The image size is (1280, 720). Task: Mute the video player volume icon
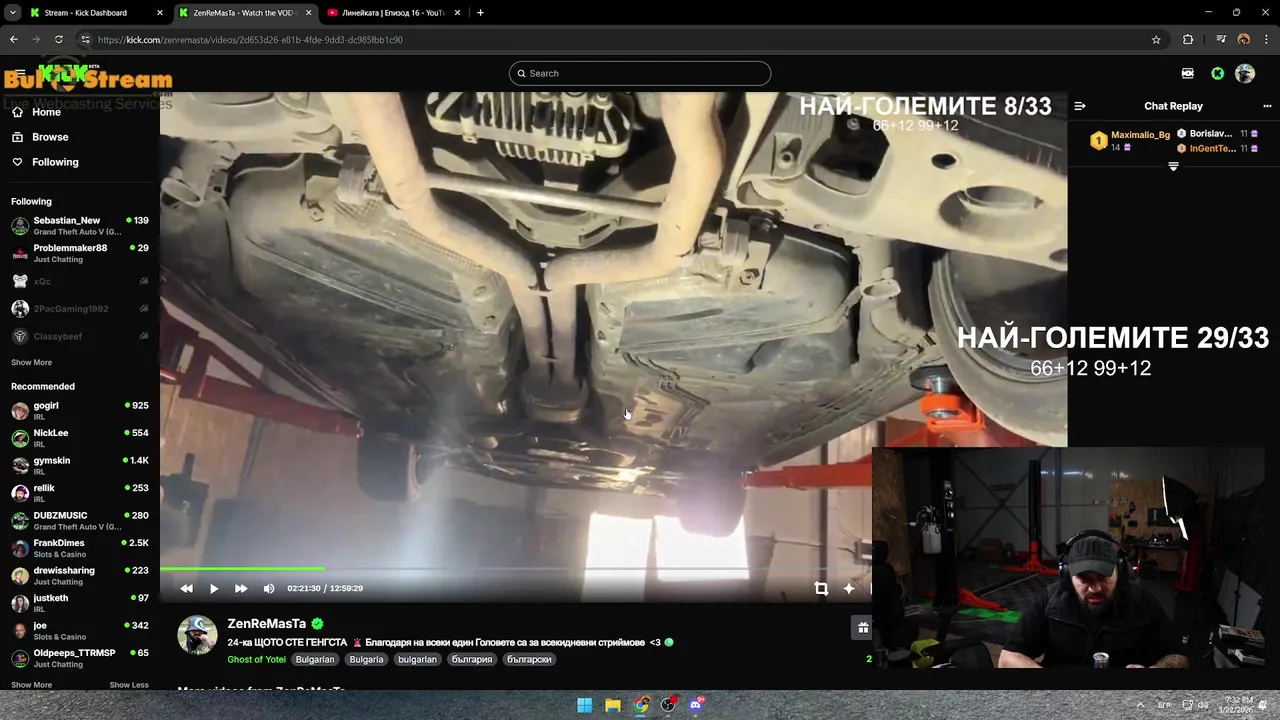click(x=269, y=589)
